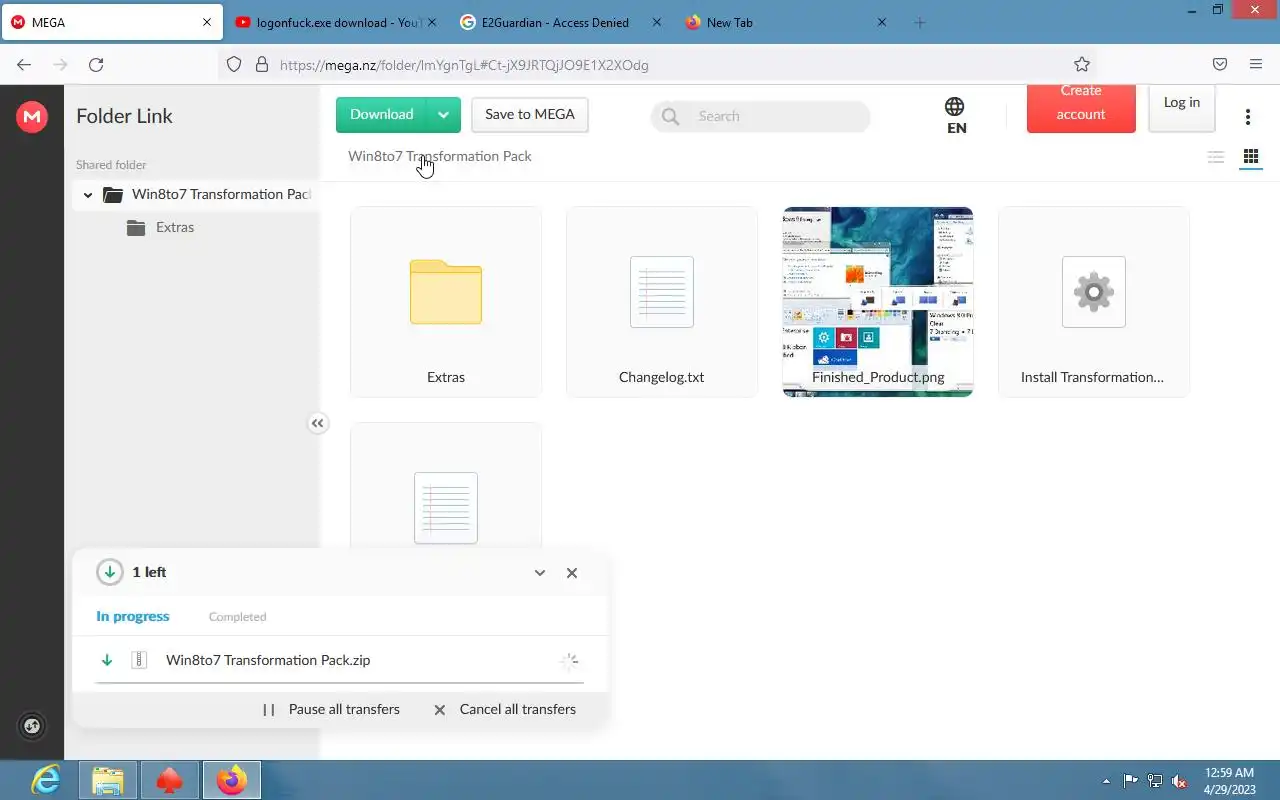The height and width of the screenshot is (800, 1280).
Task: Click the URL address bar
Action: [658, 65]
